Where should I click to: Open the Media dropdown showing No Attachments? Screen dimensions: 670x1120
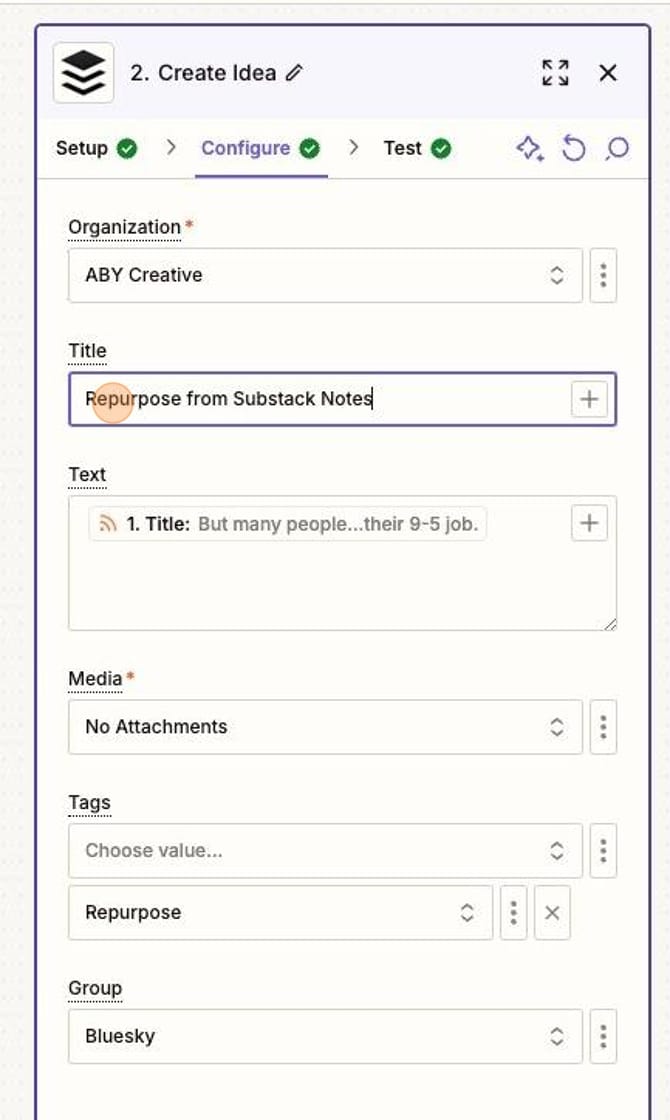coord(326,727)
